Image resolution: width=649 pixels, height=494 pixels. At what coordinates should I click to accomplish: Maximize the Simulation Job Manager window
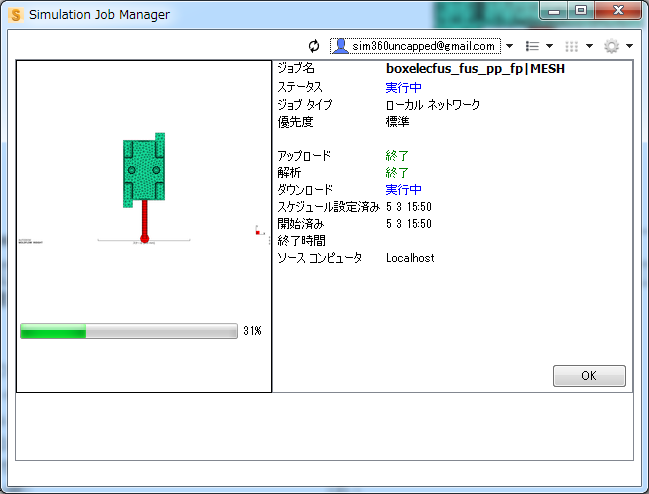tap(581, 10)
